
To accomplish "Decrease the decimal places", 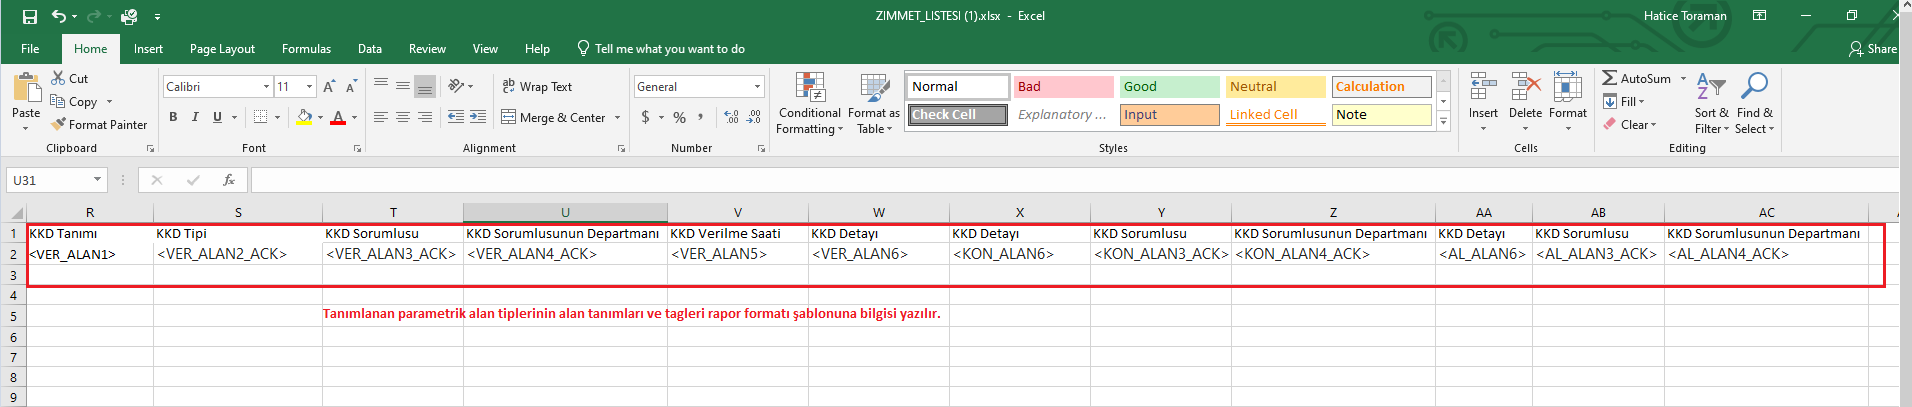I will [x=754, y=118].
